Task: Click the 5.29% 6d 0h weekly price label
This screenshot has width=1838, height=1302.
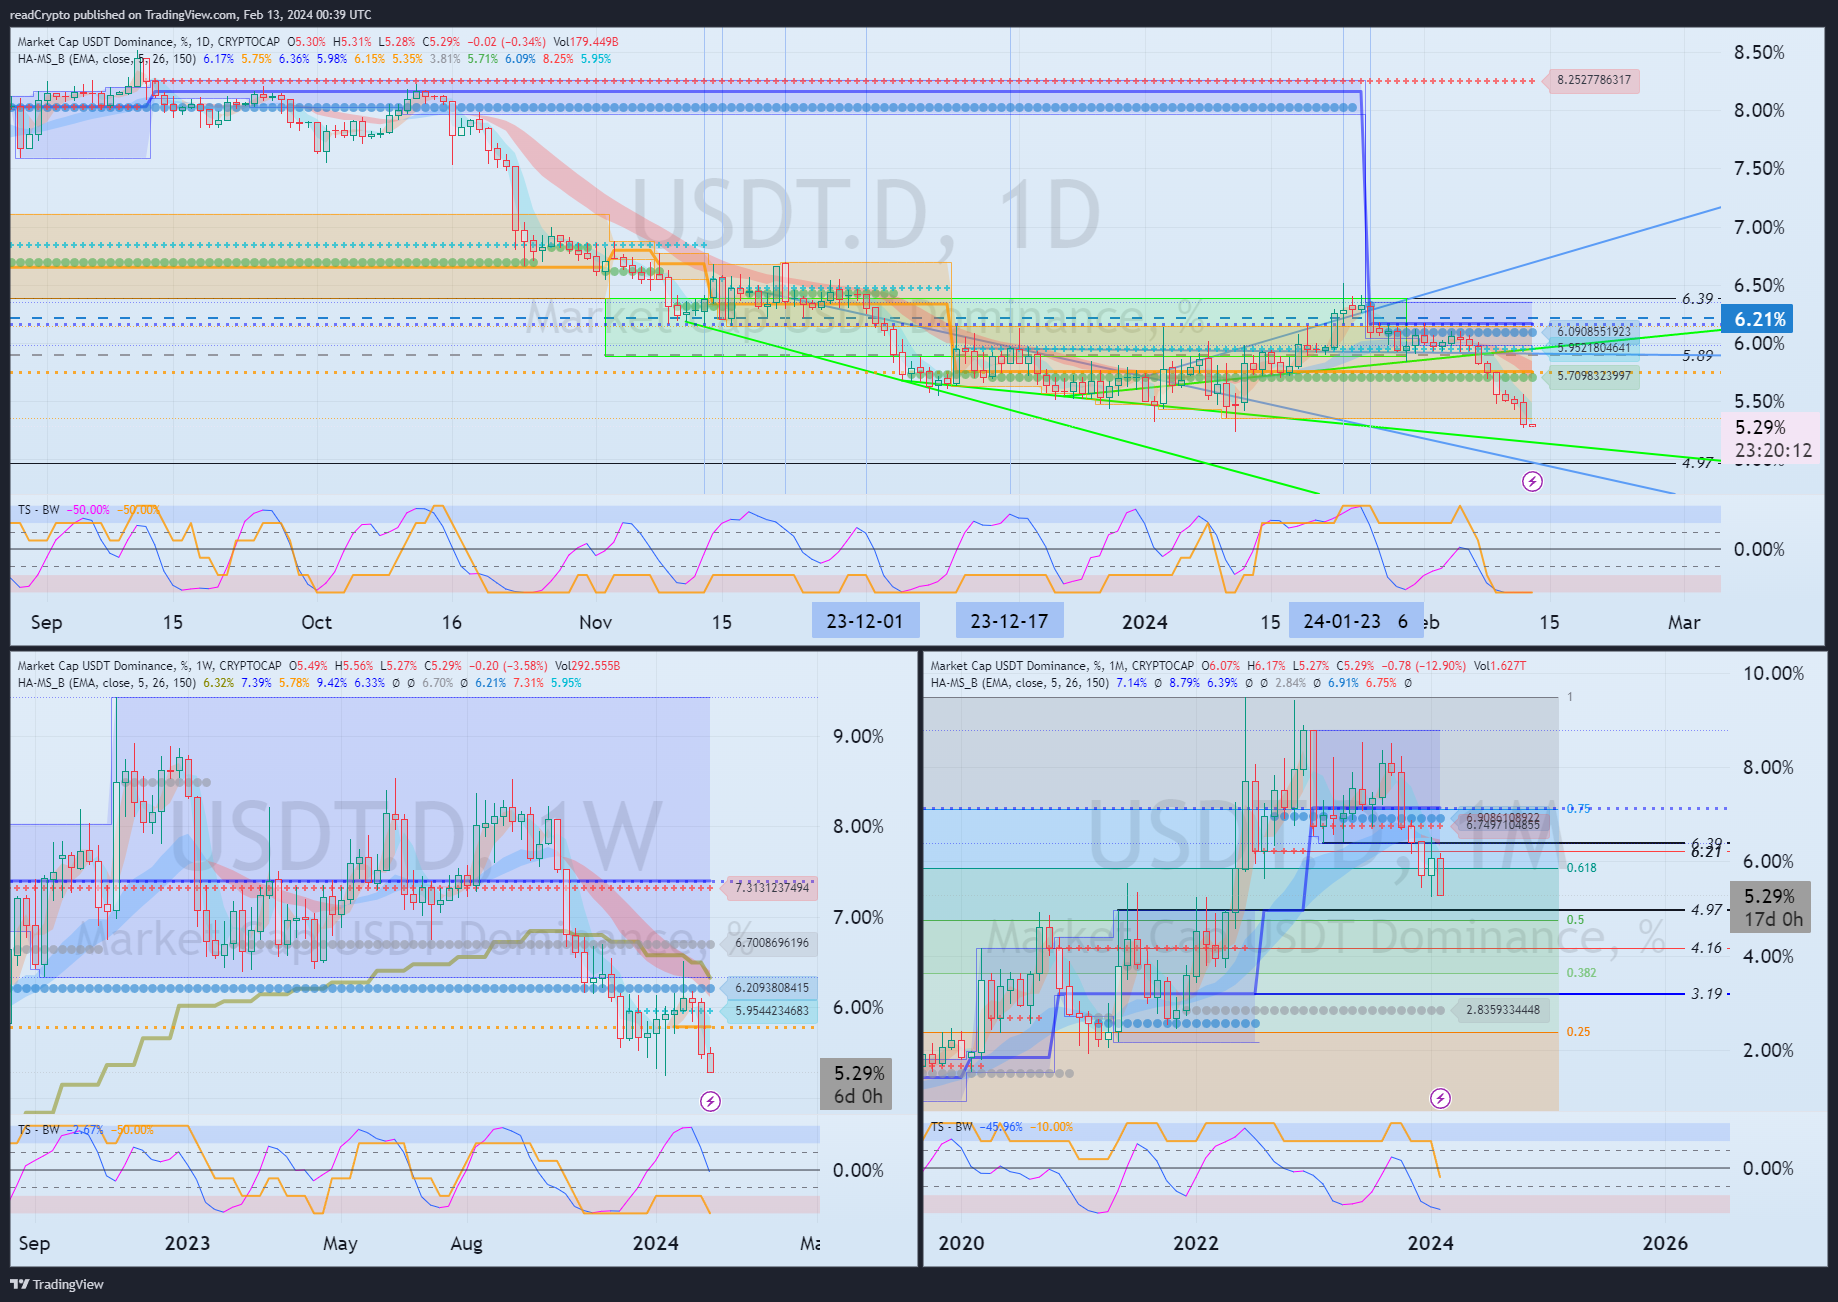Action: point(856,1084)
